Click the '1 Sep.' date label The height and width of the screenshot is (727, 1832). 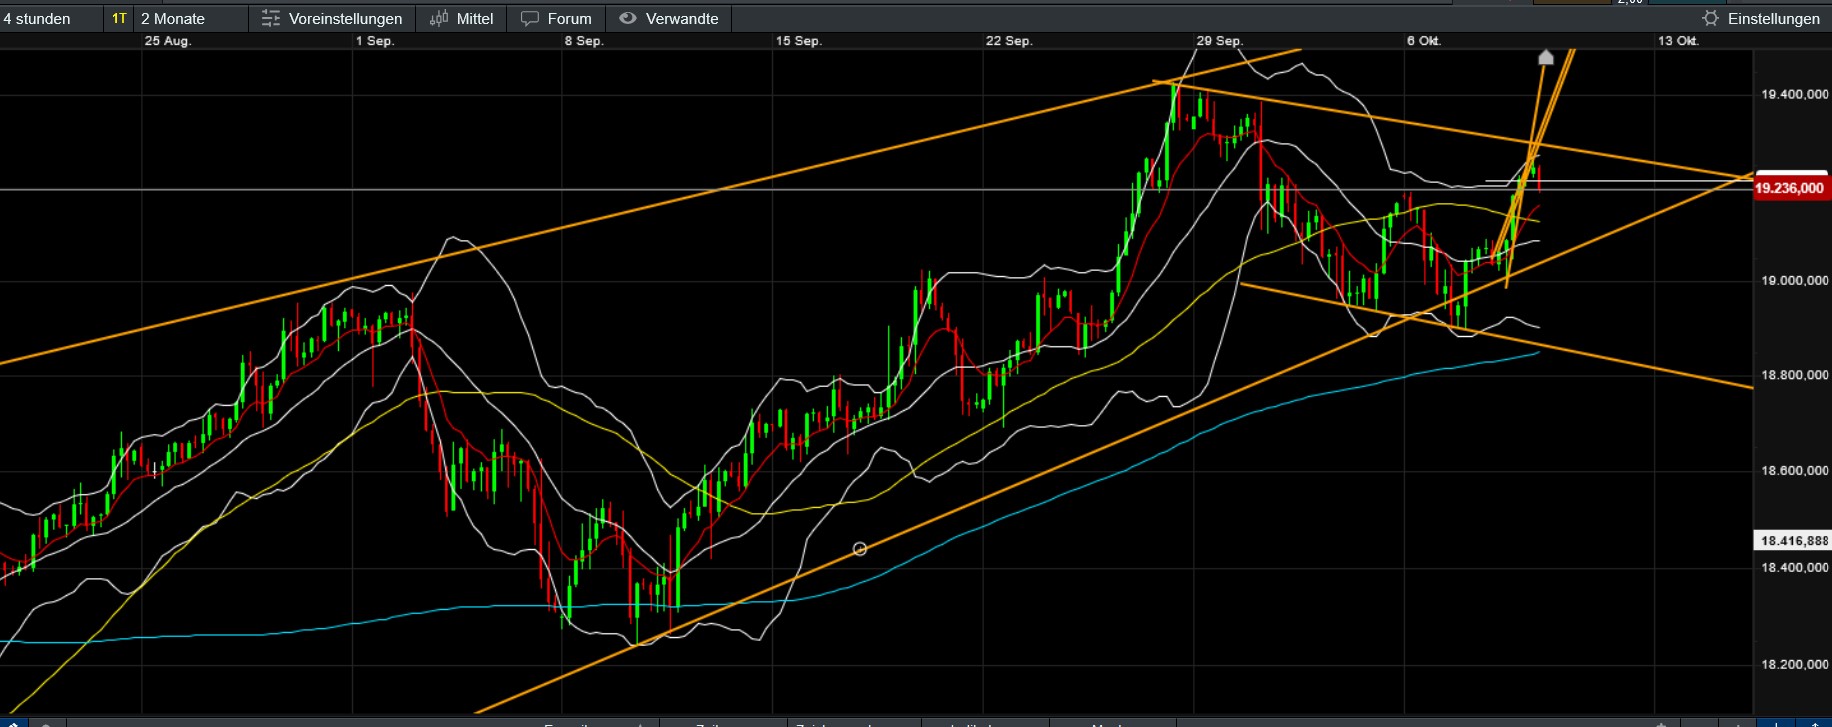(375, 41)
